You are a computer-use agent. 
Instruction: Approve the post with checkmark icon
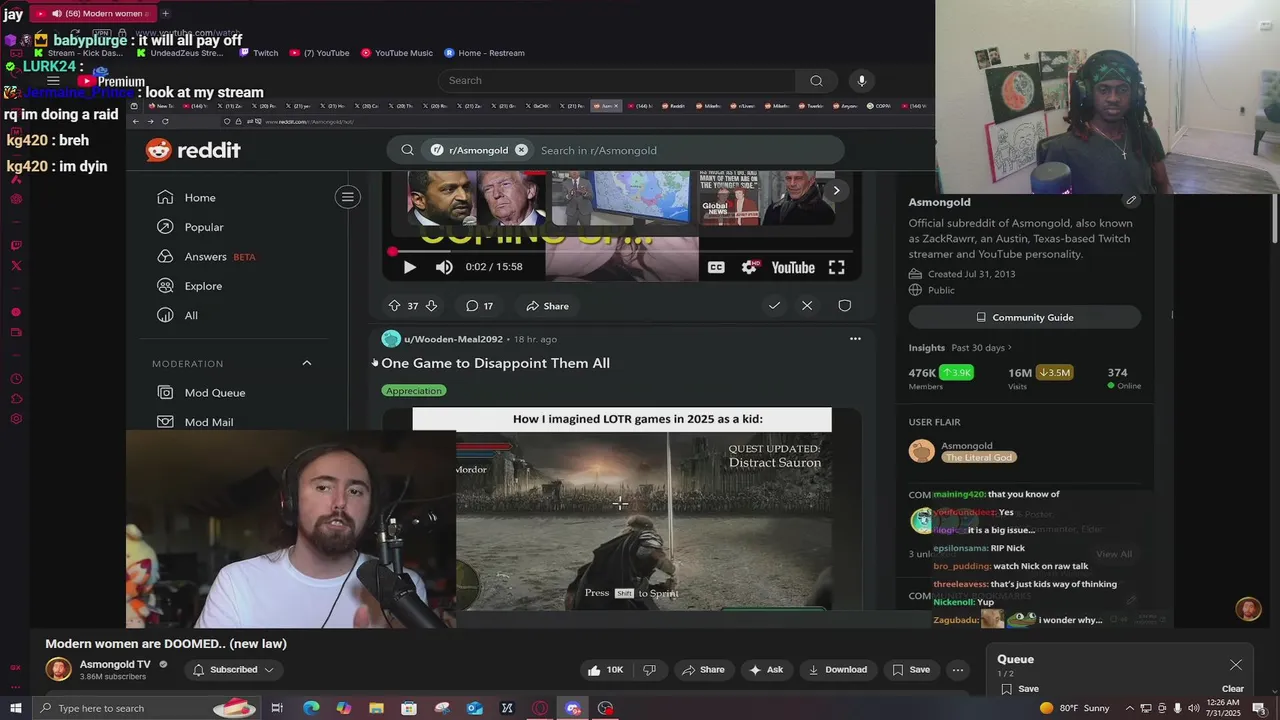774,306
